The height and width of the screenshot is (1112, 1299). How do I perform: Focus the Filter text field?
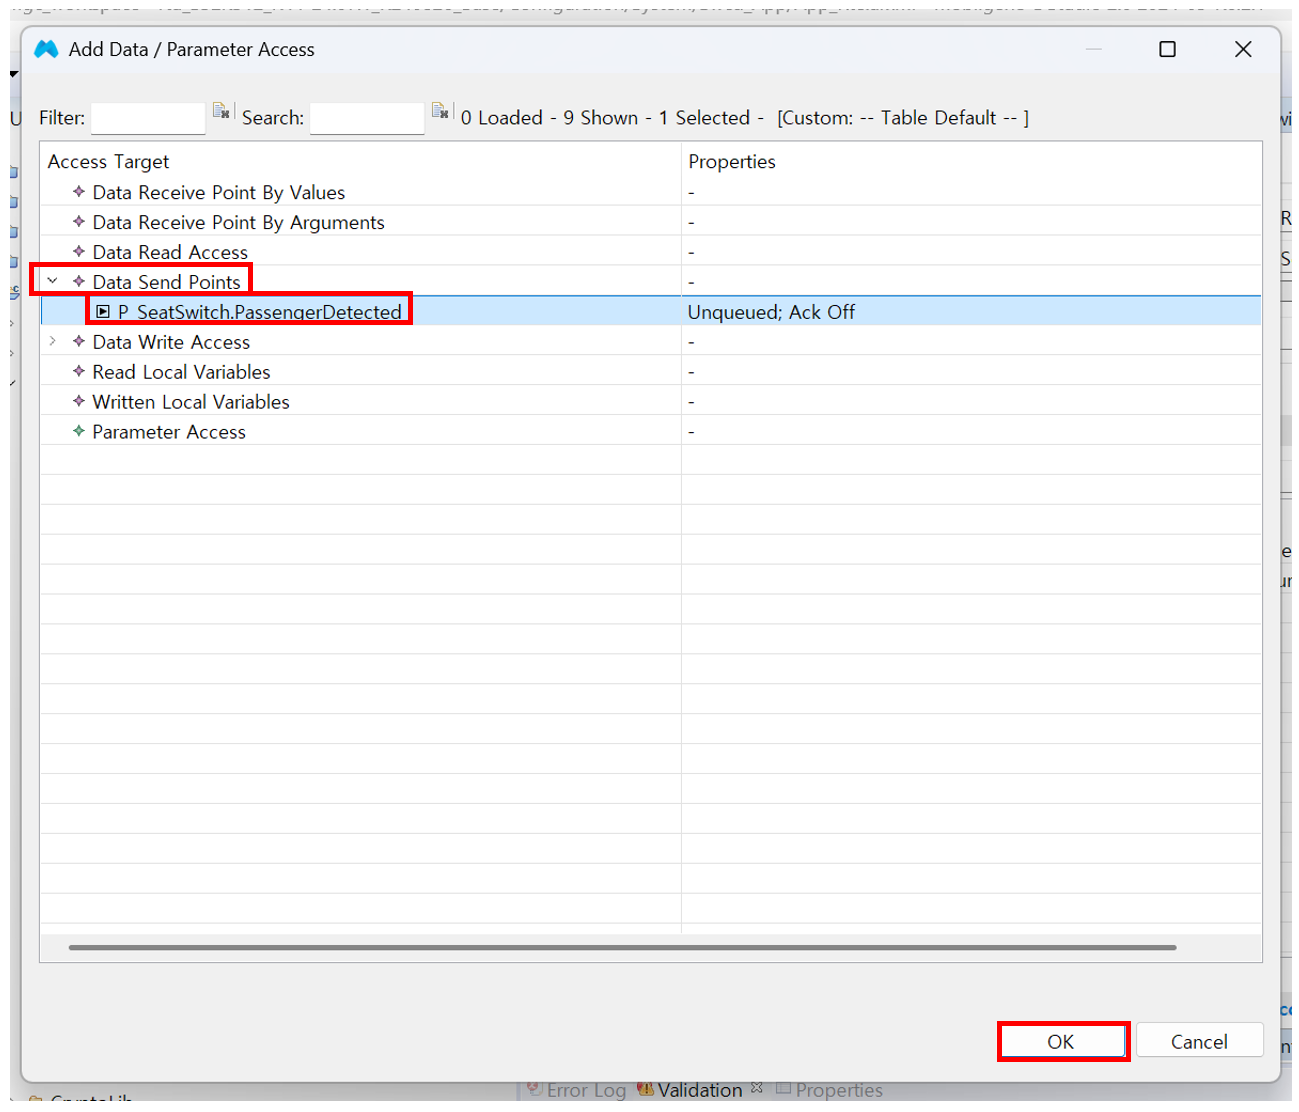pos(148,118)
